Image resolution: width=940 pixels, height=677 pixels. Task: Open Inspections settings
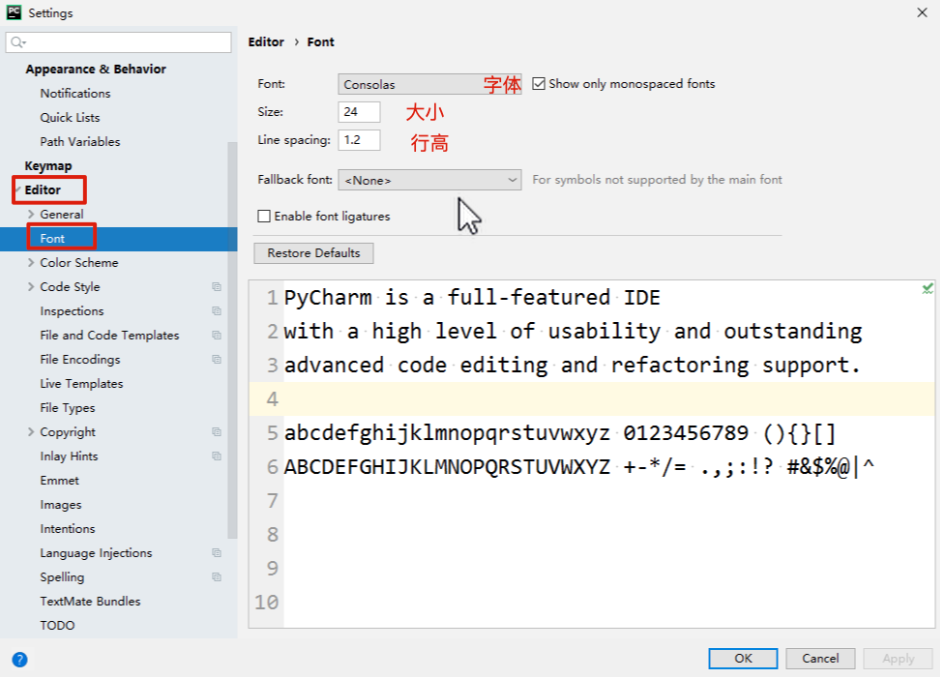[72, 311]
